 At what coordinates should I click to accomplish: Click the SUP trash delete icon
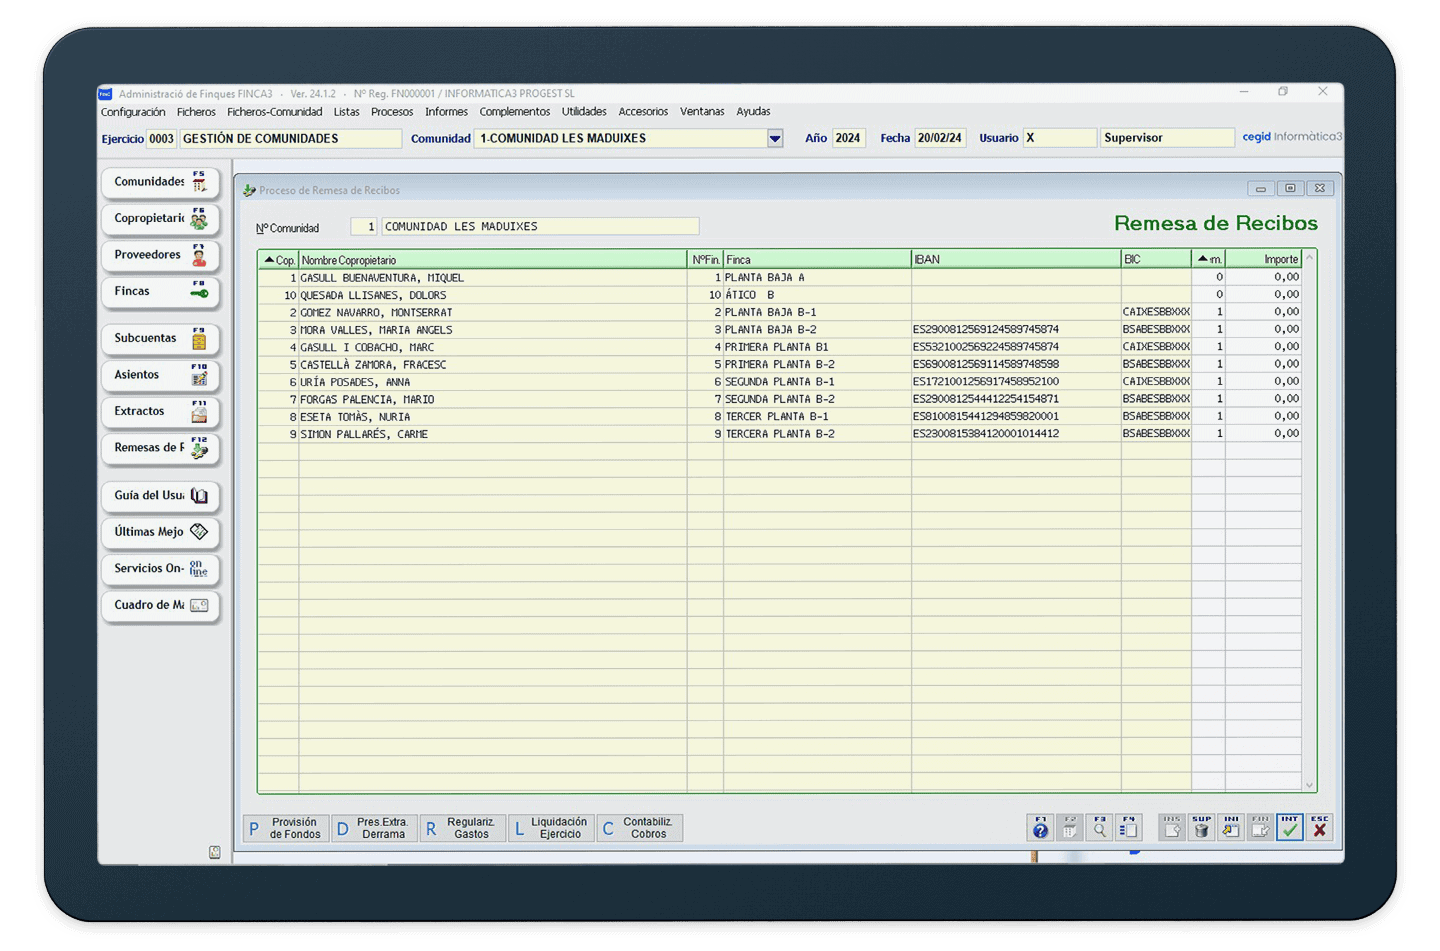(x=1201, y=827)
